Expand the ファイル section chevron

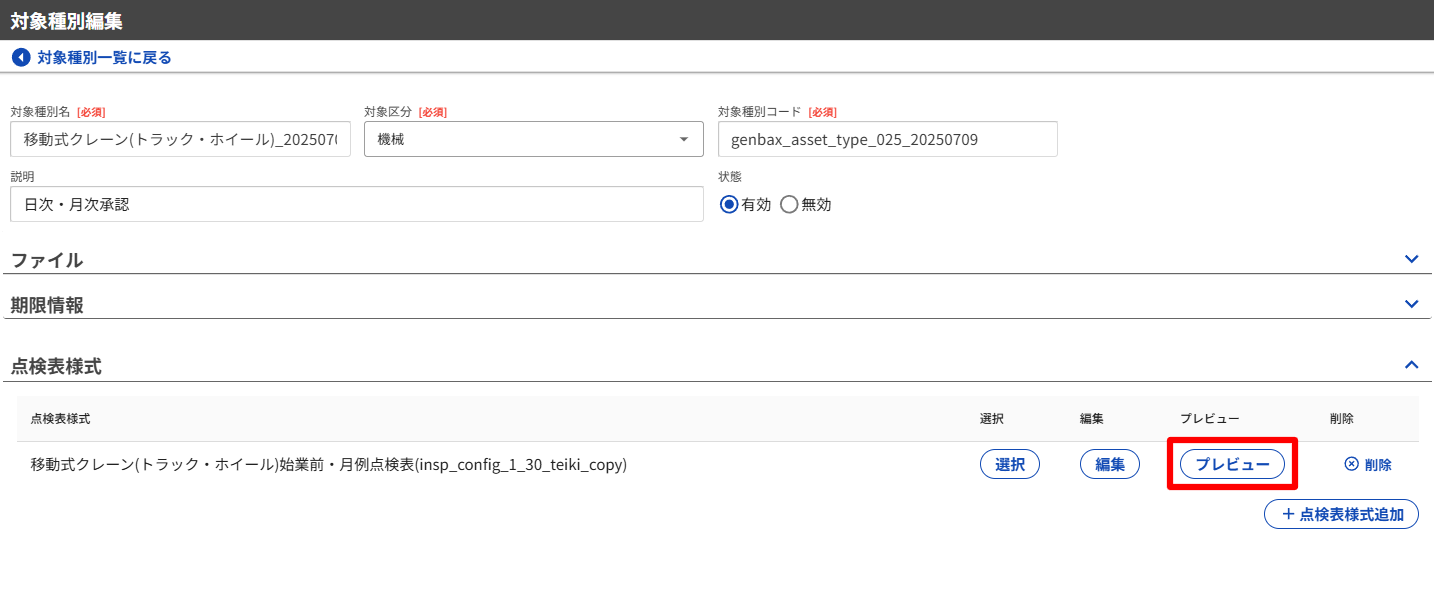tap(1411, 259)
